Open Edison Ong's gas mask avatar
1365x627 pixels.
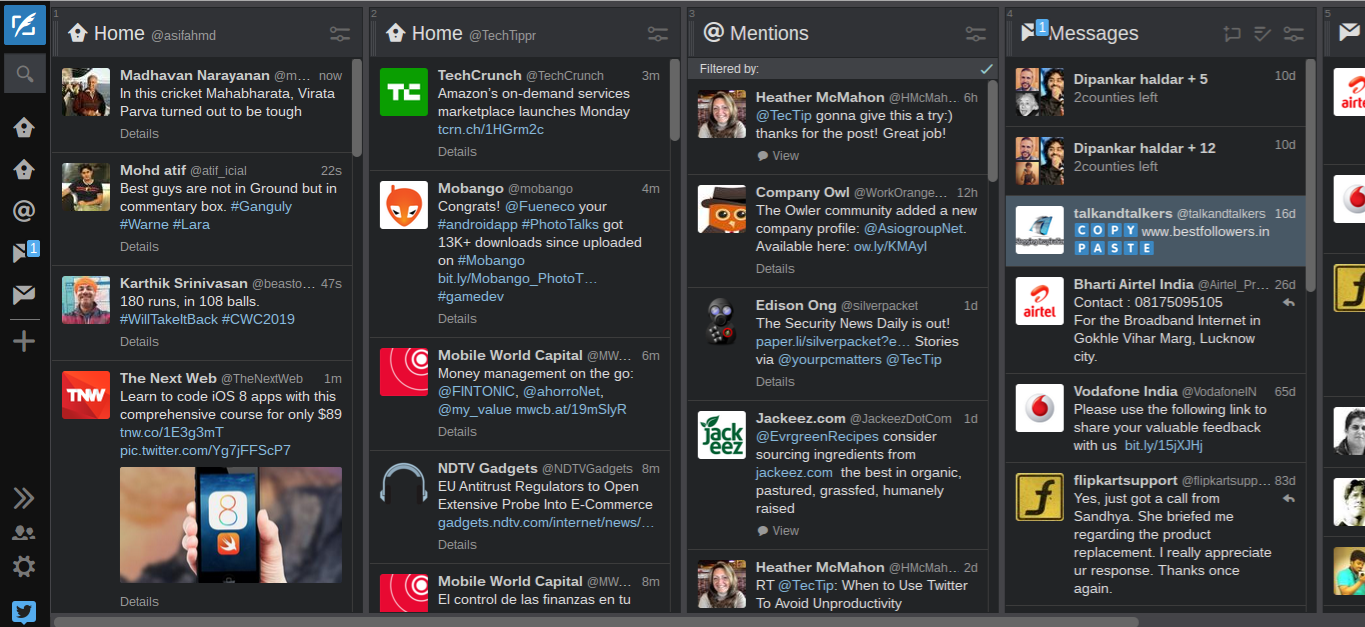point(722,322)
